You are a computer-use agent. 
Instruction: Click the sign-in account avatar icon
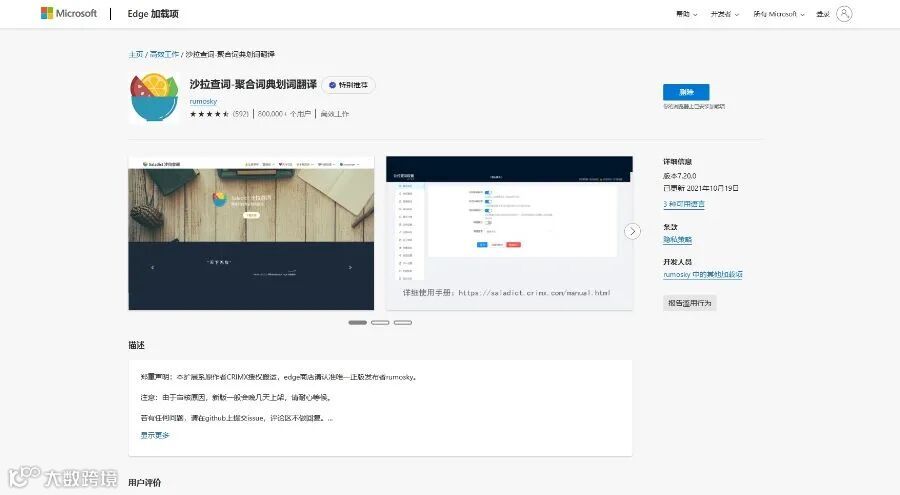coord(844,14)
